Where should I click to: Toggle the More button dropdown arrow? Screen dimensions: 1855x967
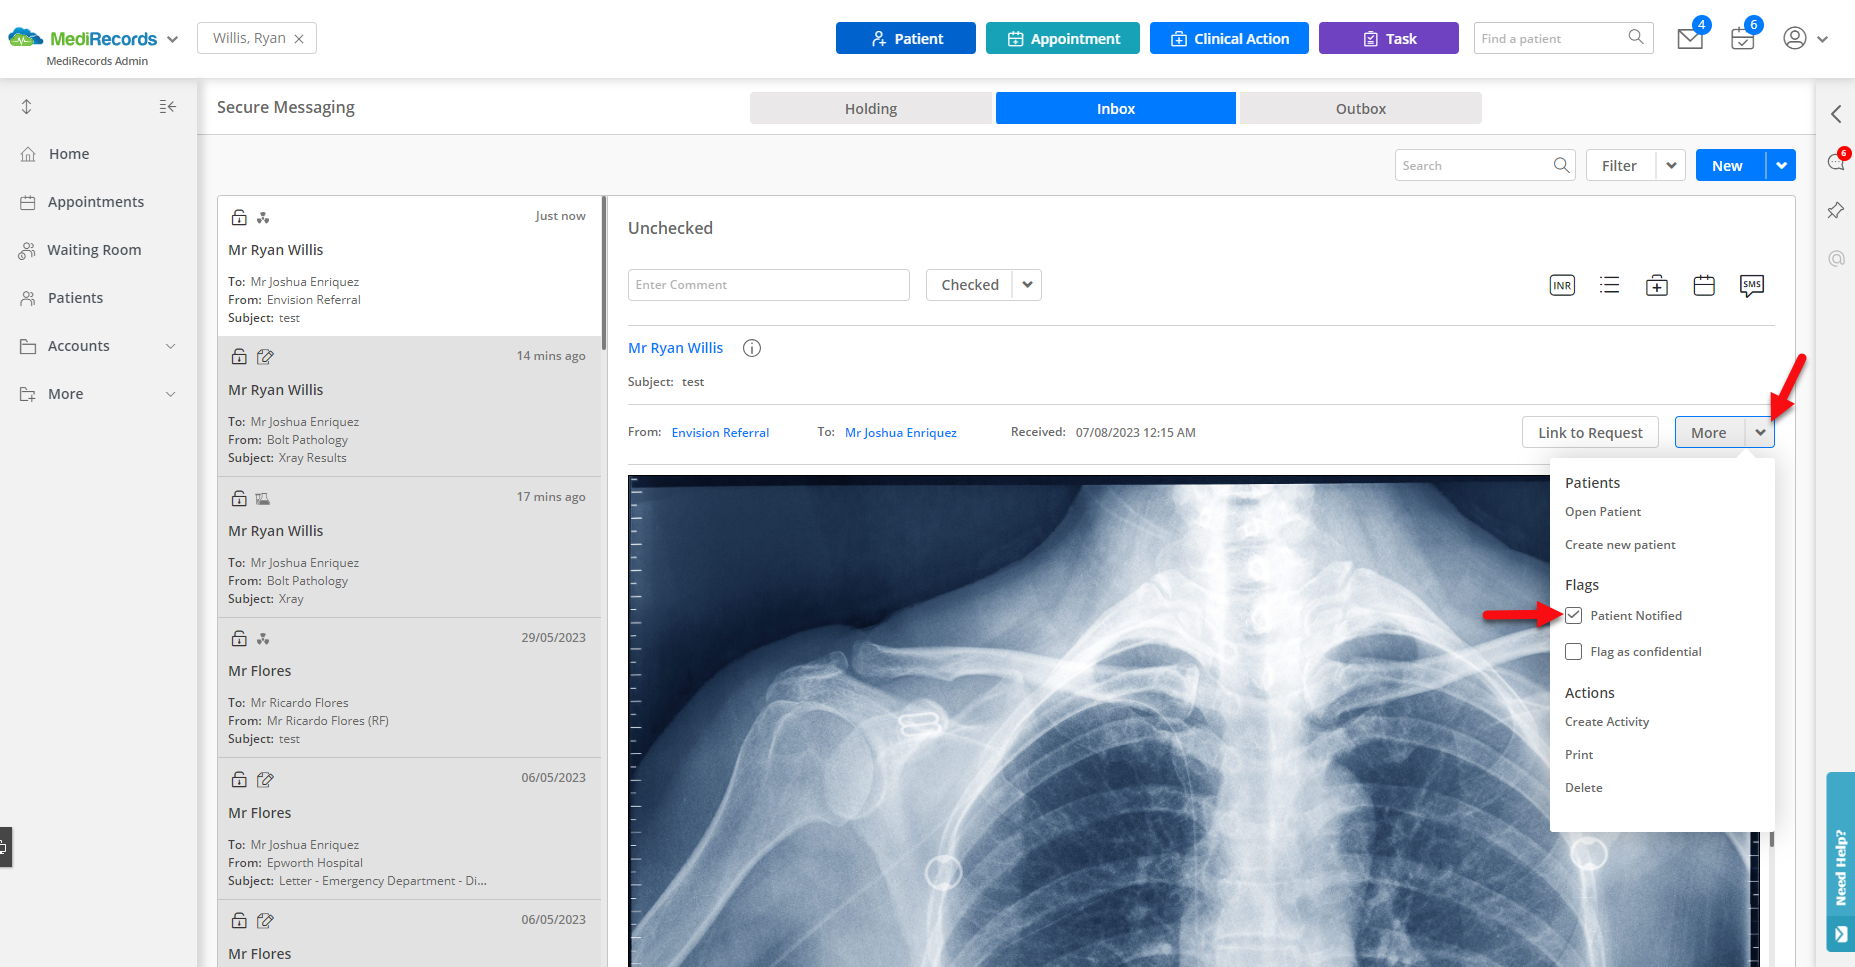click(1760, 432)
